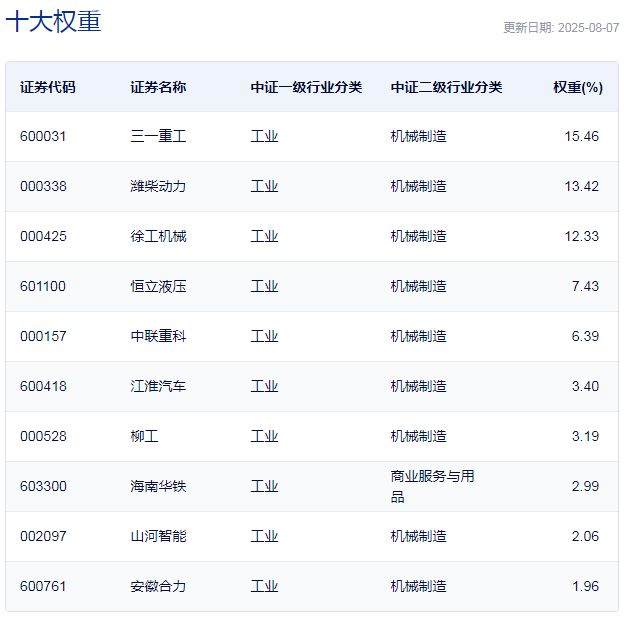Click weight value 6.39

[x=585, y=336]
